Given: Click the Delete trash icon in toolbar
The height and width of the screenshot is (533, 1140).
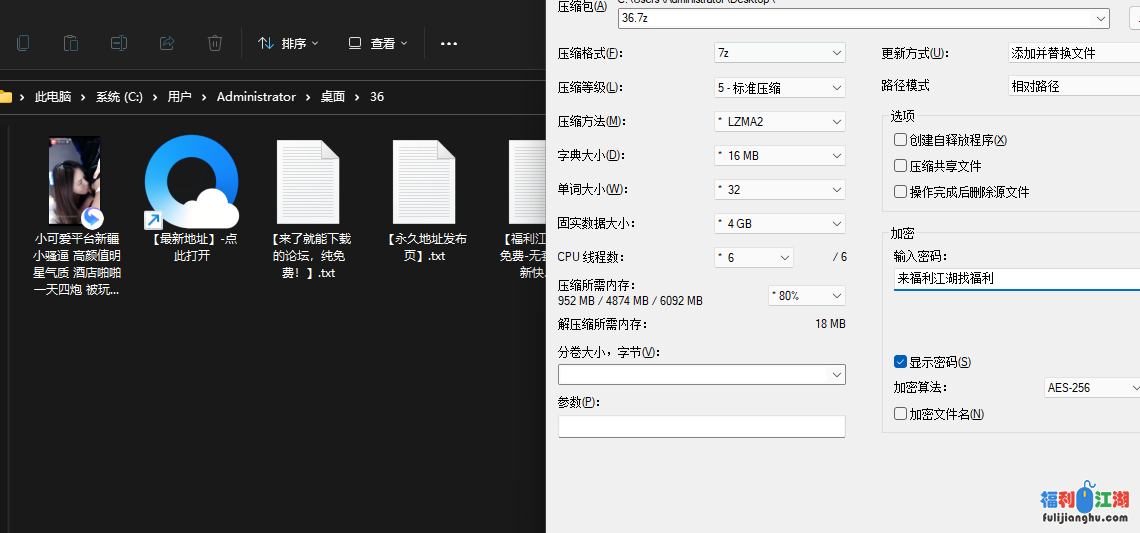Looking at the screenshot, I should 215,43.
